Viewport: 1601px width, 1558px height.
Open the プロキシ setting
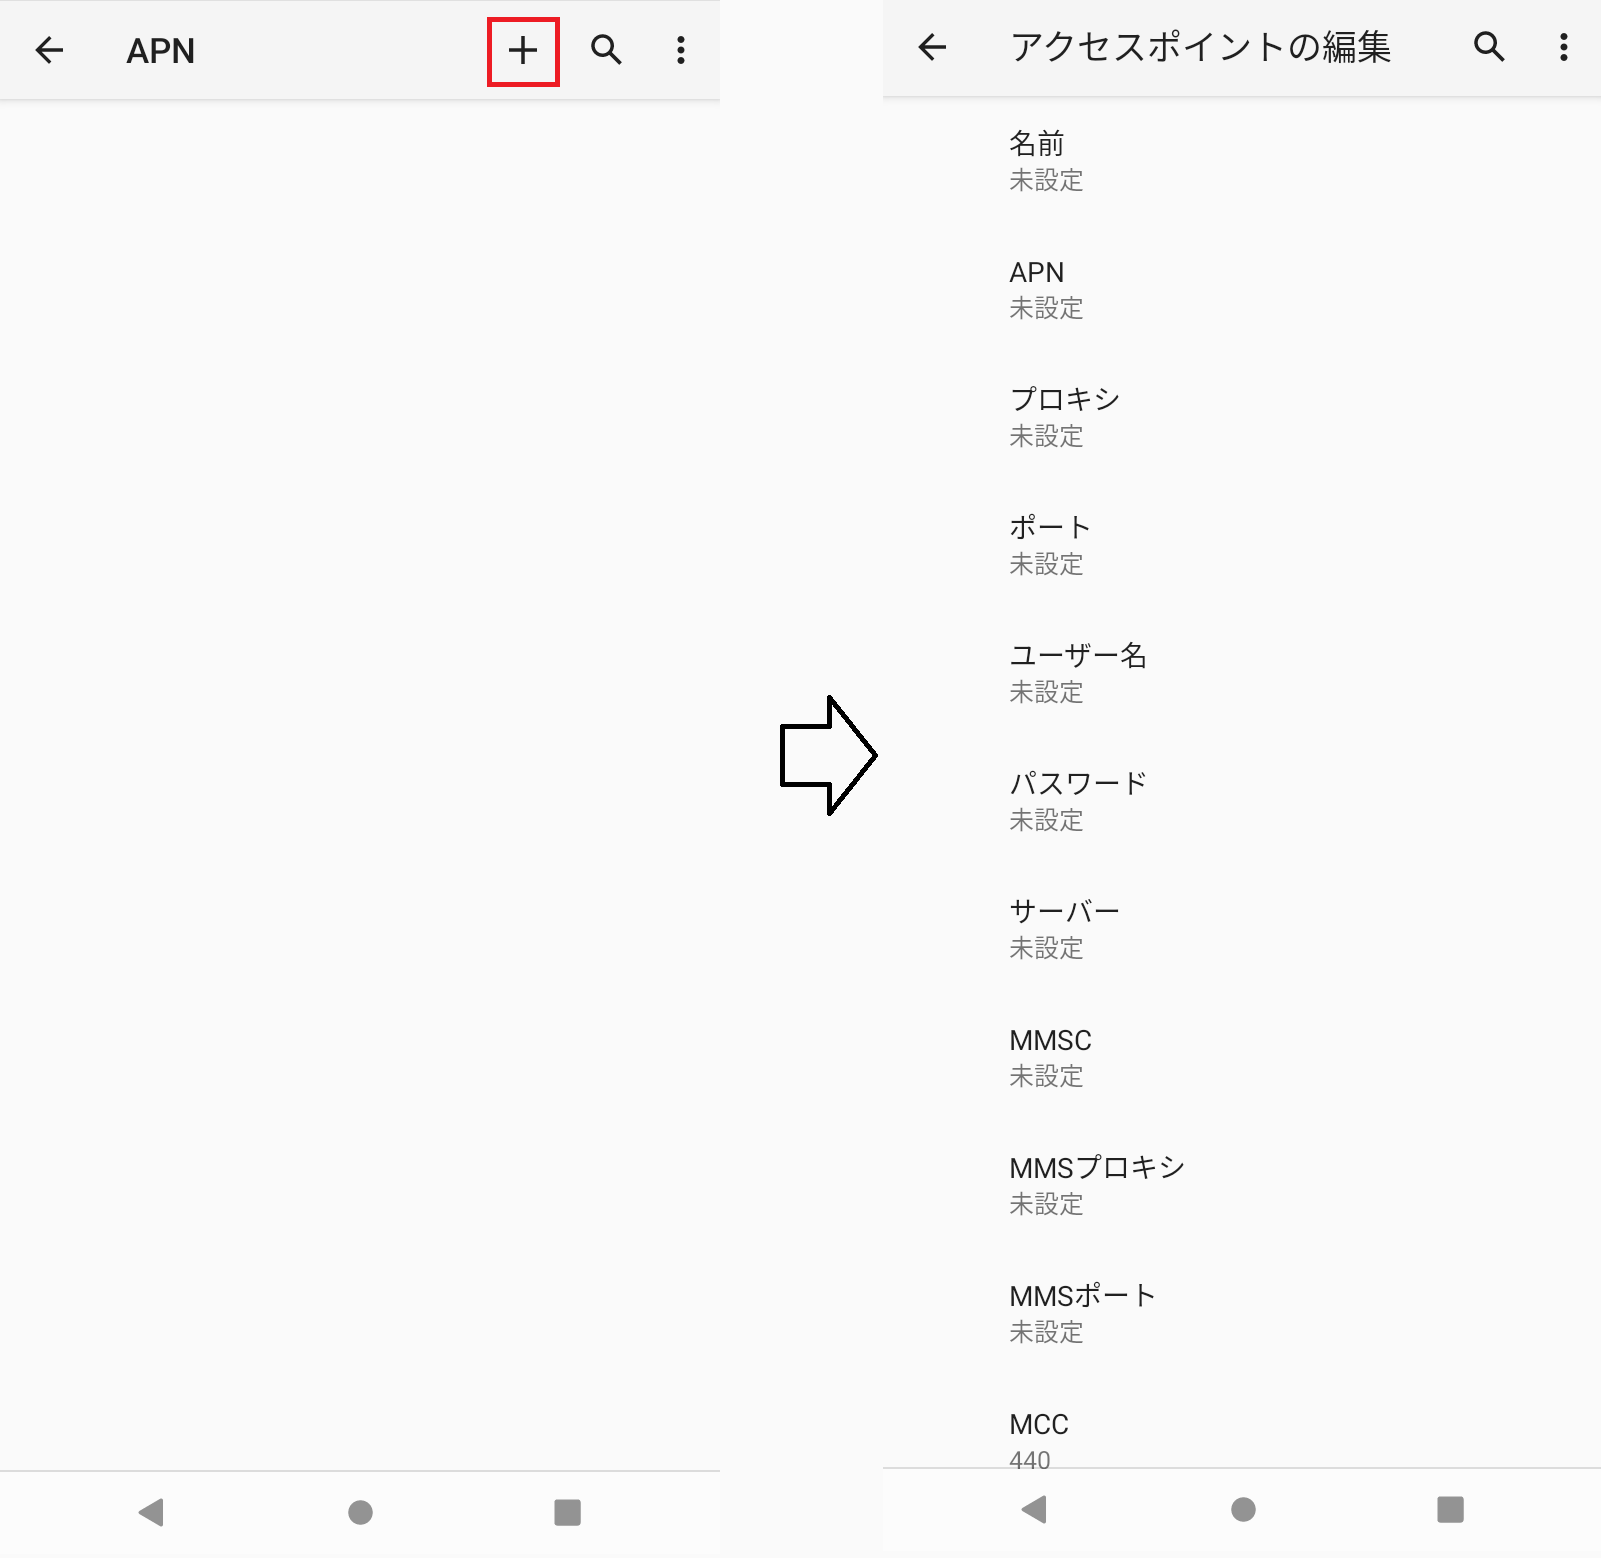point(1242,417)
